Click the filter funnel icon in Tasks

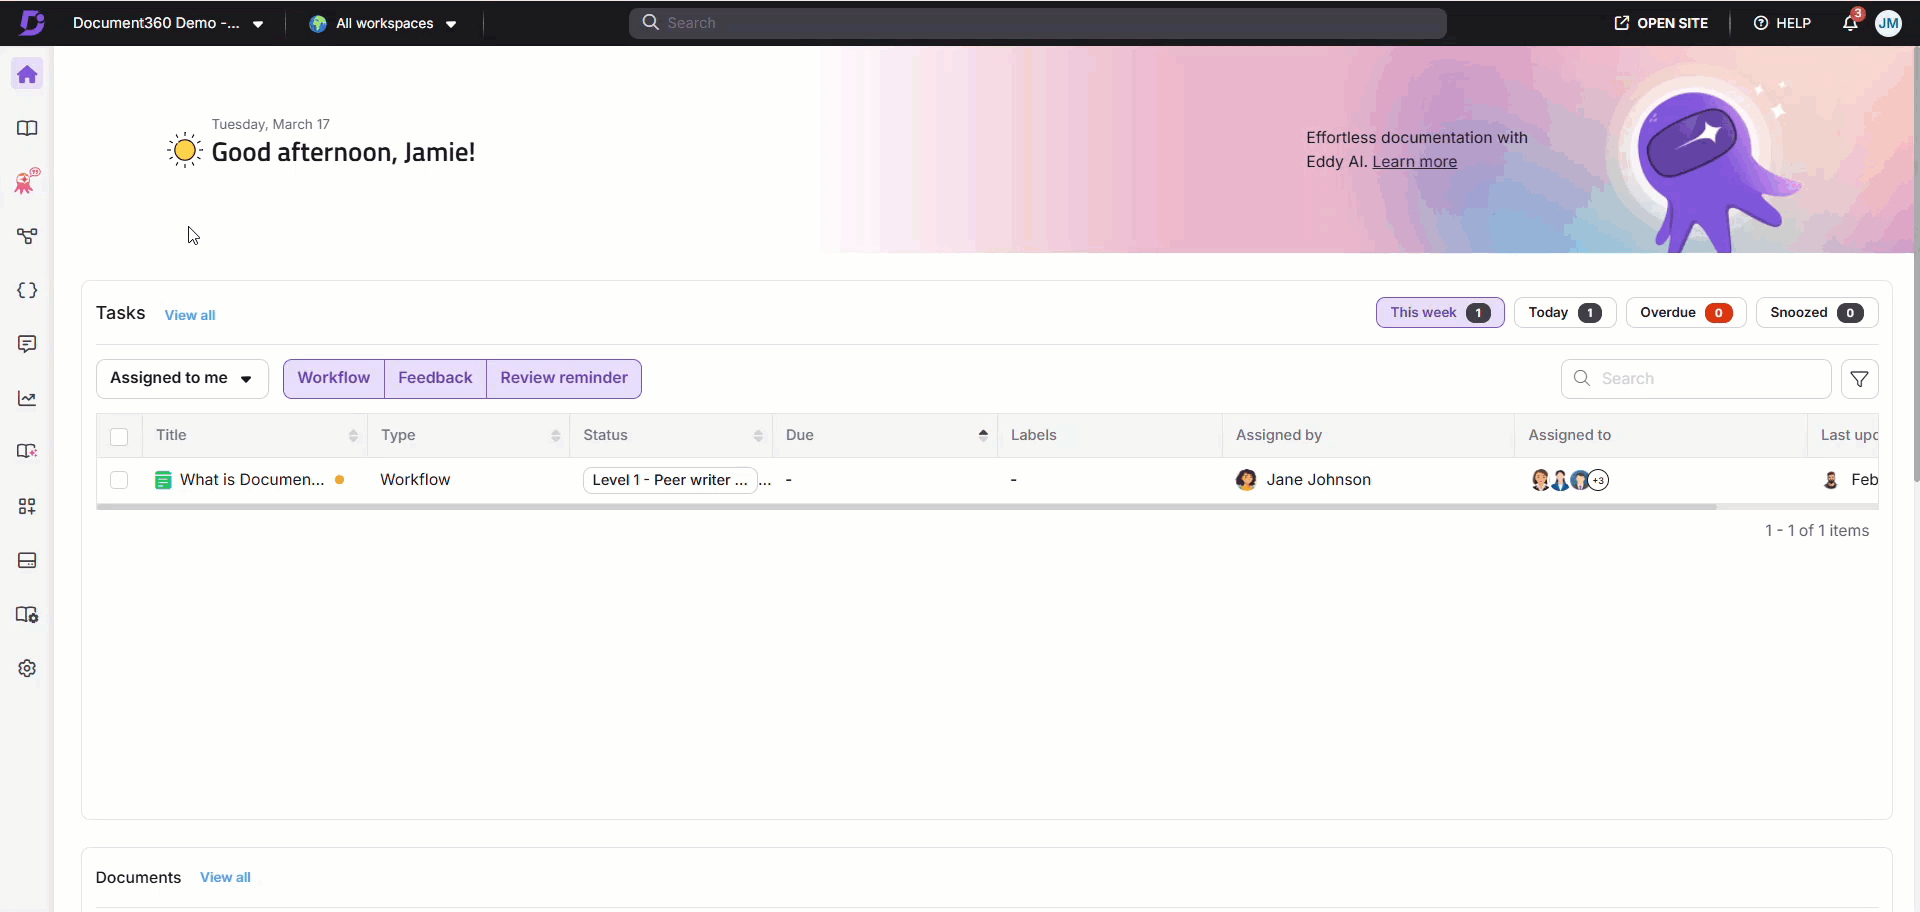[1859, 379]
